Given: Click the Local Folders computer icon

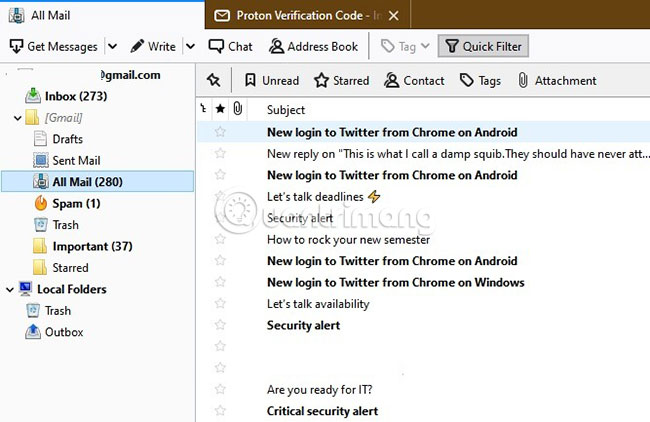Looking at the screenshot, I should [x=25, y=289].
